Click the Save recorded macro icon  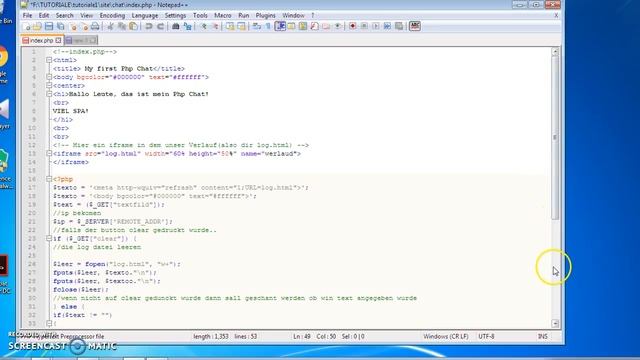tap(399, 27)
